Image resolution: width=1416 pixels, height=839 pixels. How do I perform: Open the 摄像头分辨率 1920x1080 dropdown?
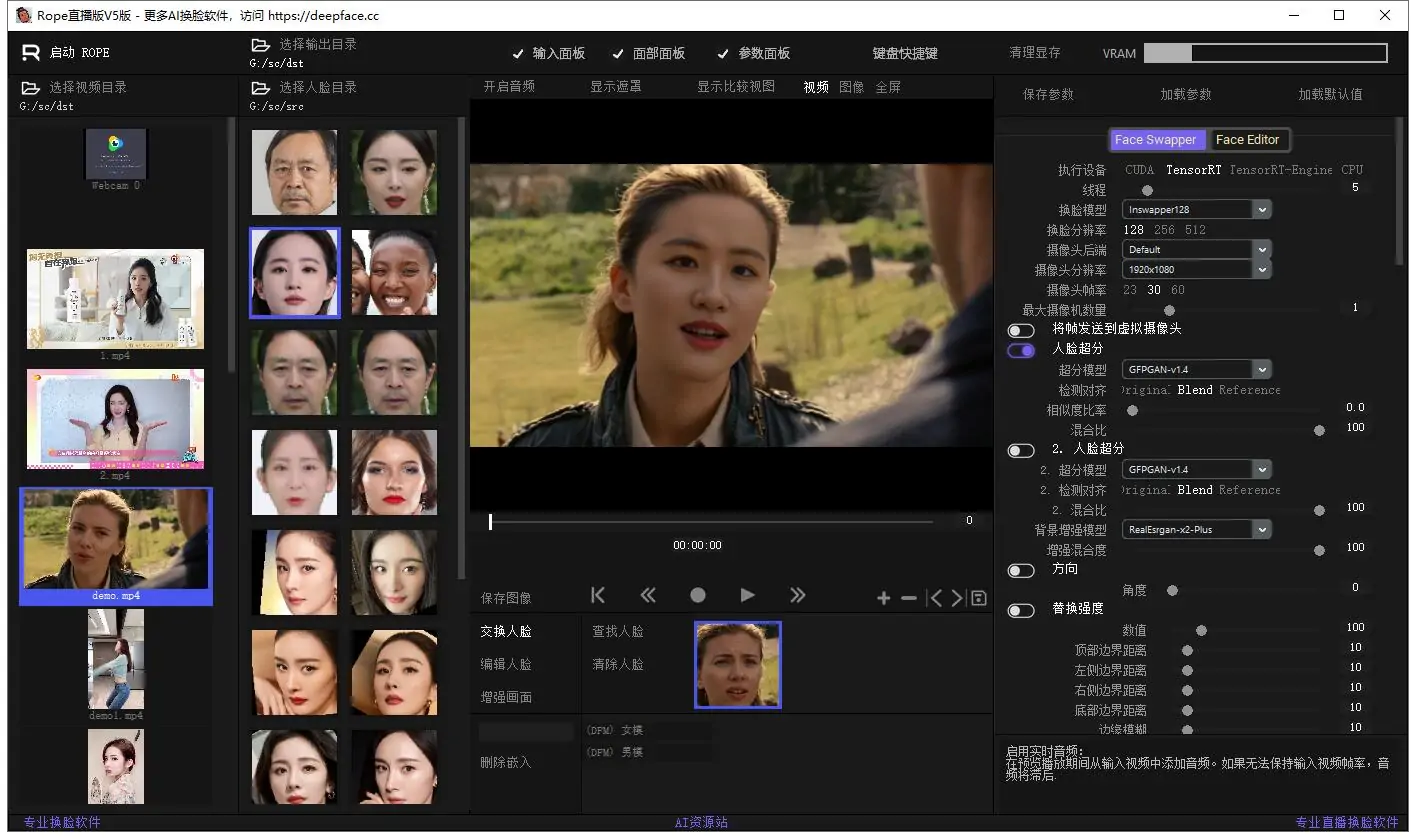click(1196, 270)
